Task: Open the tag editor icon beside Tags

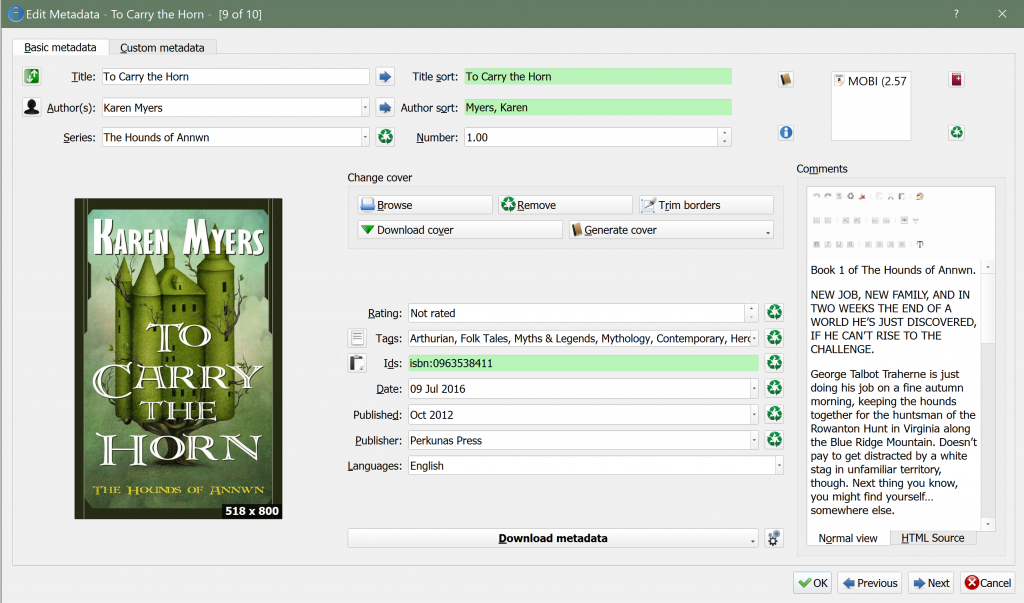Action: tap(357, 338)
